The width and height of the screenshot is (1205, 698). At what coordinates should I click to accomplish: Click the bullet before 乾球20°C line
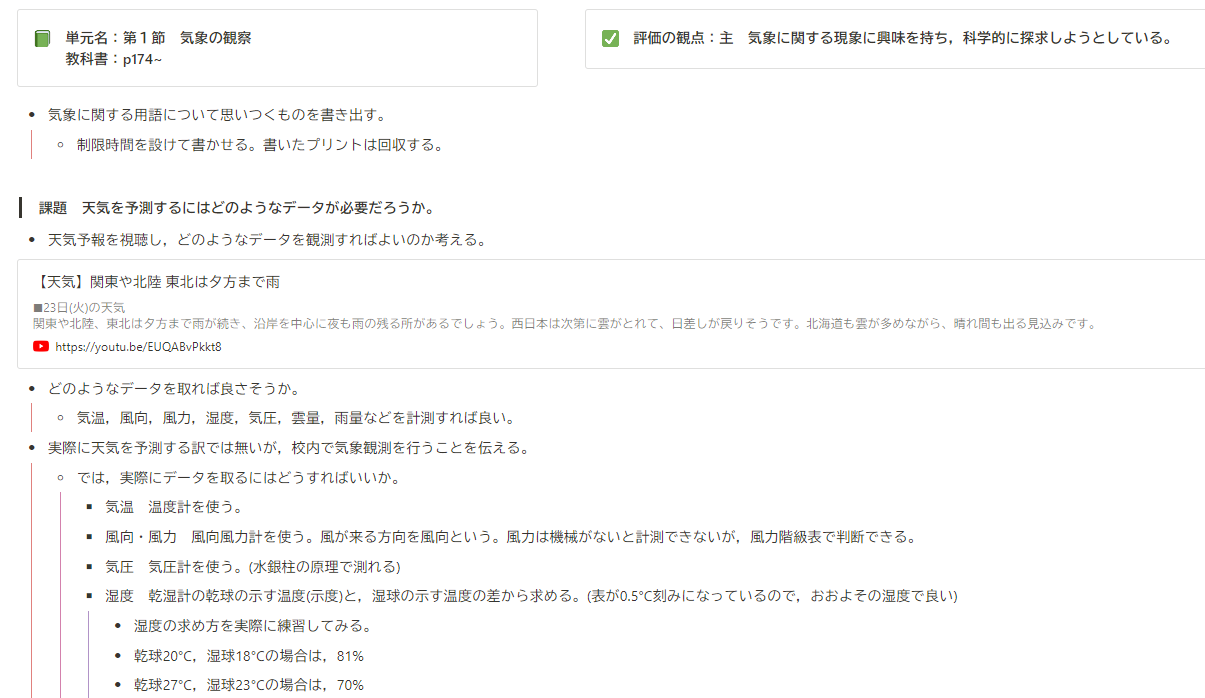pyautogui.click(x=118, y=657)
